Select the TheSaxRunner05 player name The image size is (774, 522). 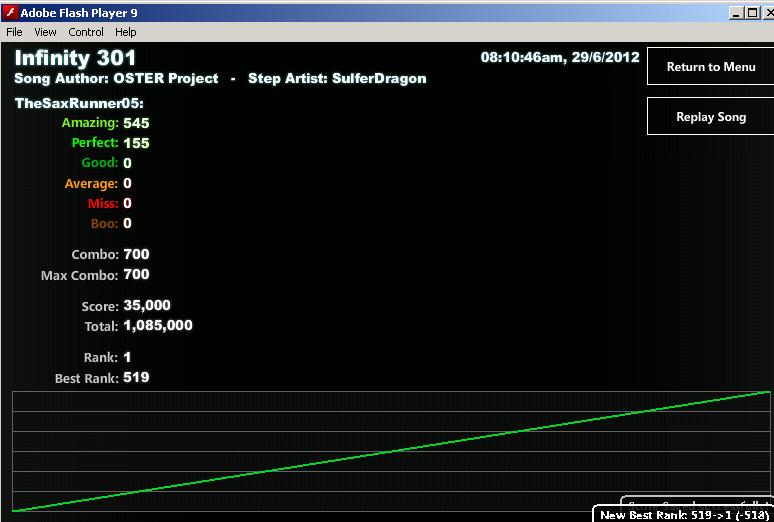[x=79, y=103]
